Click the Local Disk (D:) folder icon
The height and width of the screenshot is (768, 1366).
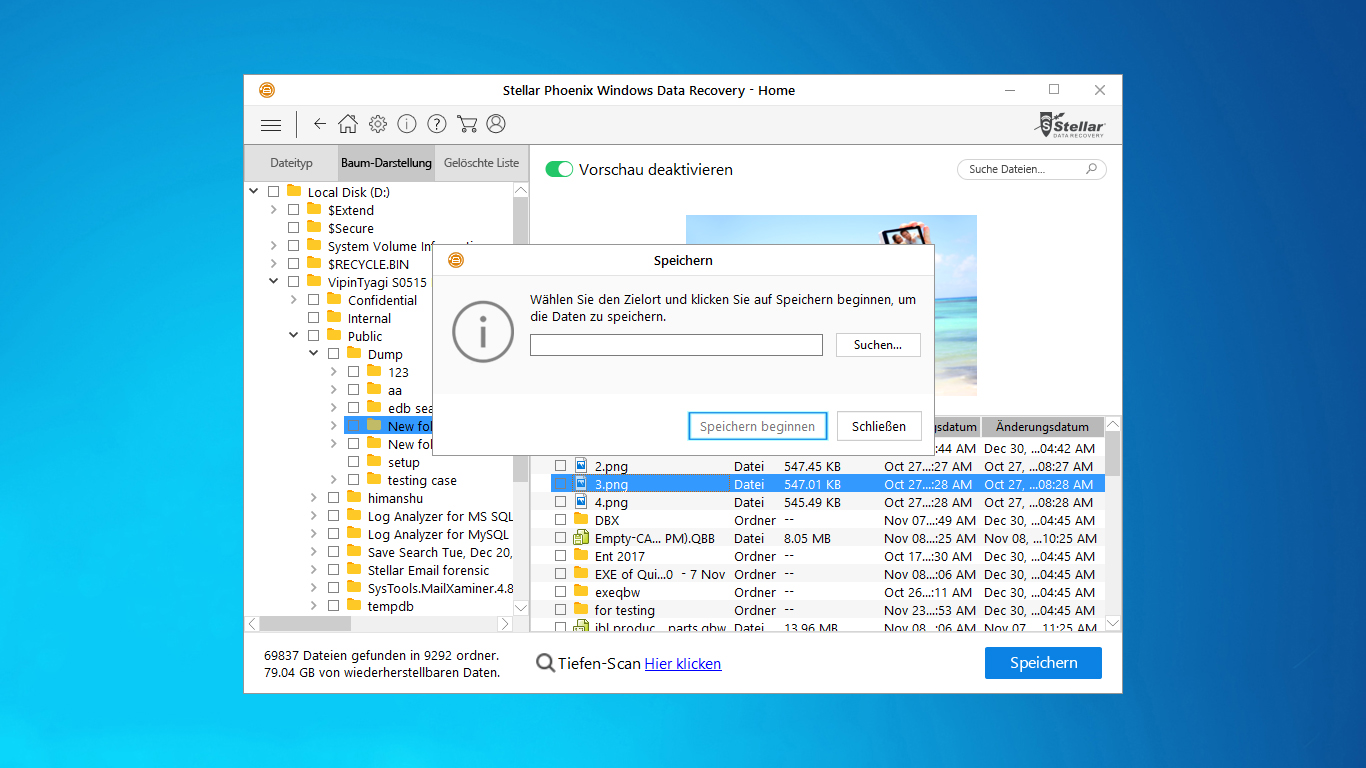pos(294,191)
